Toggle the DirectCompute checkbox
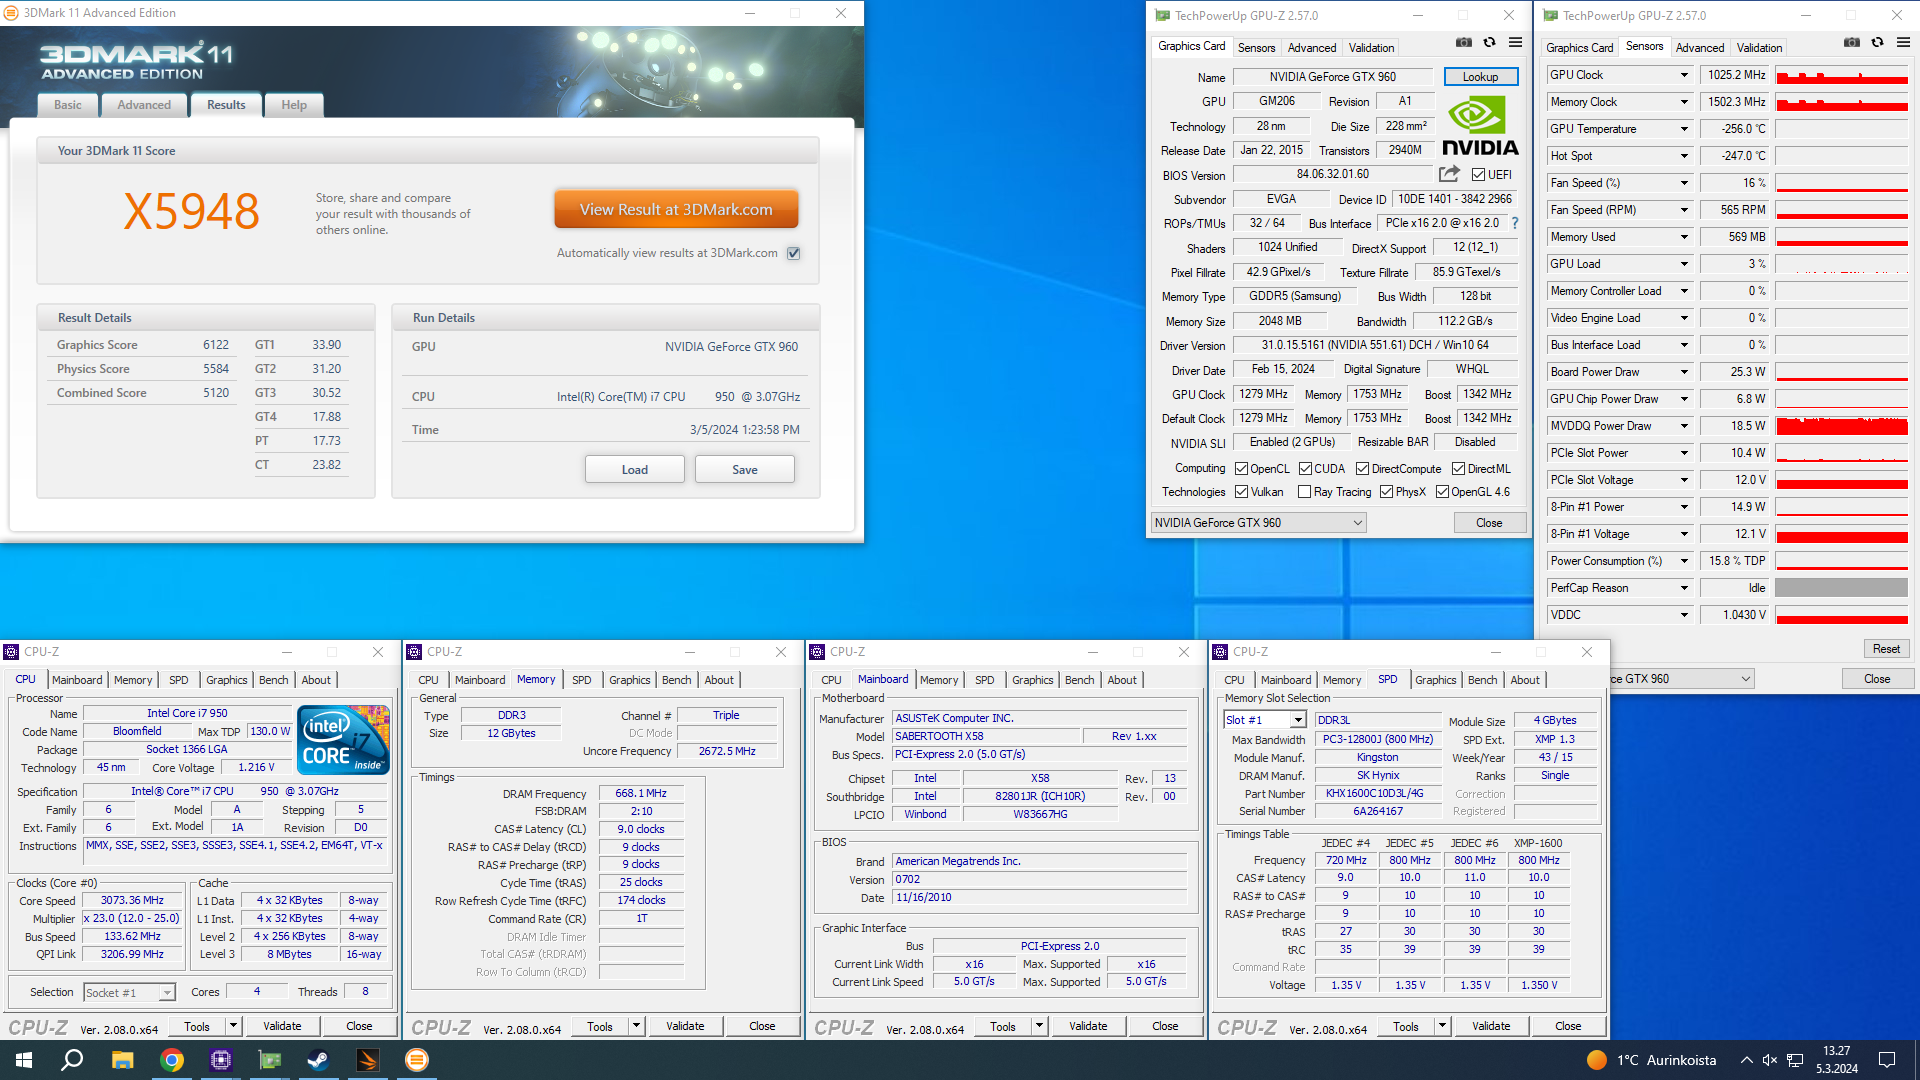Image resolution: width=1920 pixels, height=1080 pixels. (x=1362, y=469)
